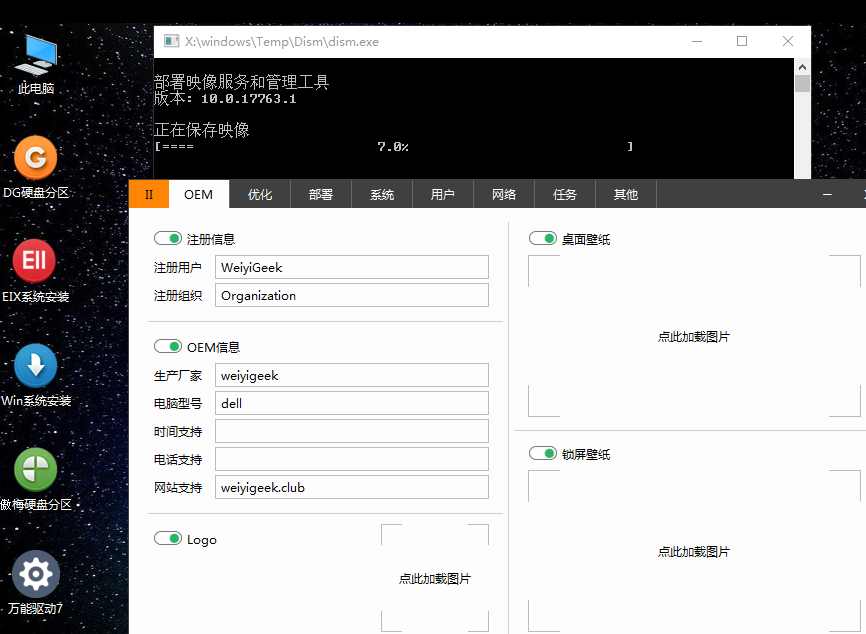
Task: Go to the 部署 tab
Action: coord(321,194)
